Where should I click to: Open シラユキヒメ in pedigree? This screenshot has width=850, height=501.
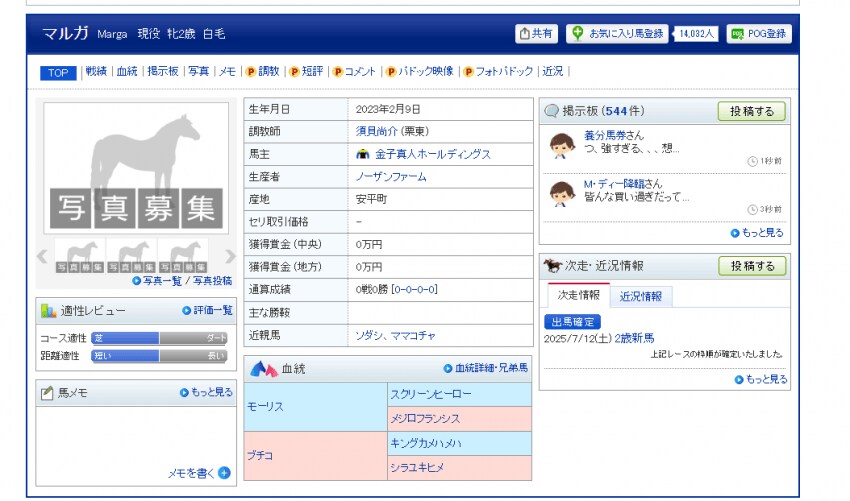[x=417, y=467]
